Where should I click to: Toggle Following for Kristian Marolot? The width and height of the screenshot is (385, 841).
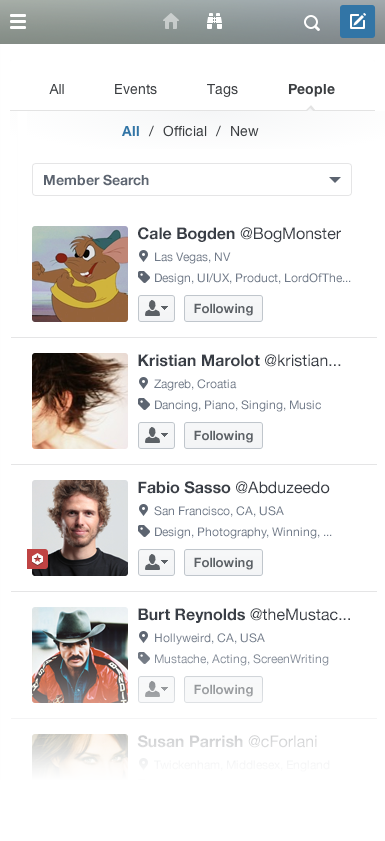[224, 436]
